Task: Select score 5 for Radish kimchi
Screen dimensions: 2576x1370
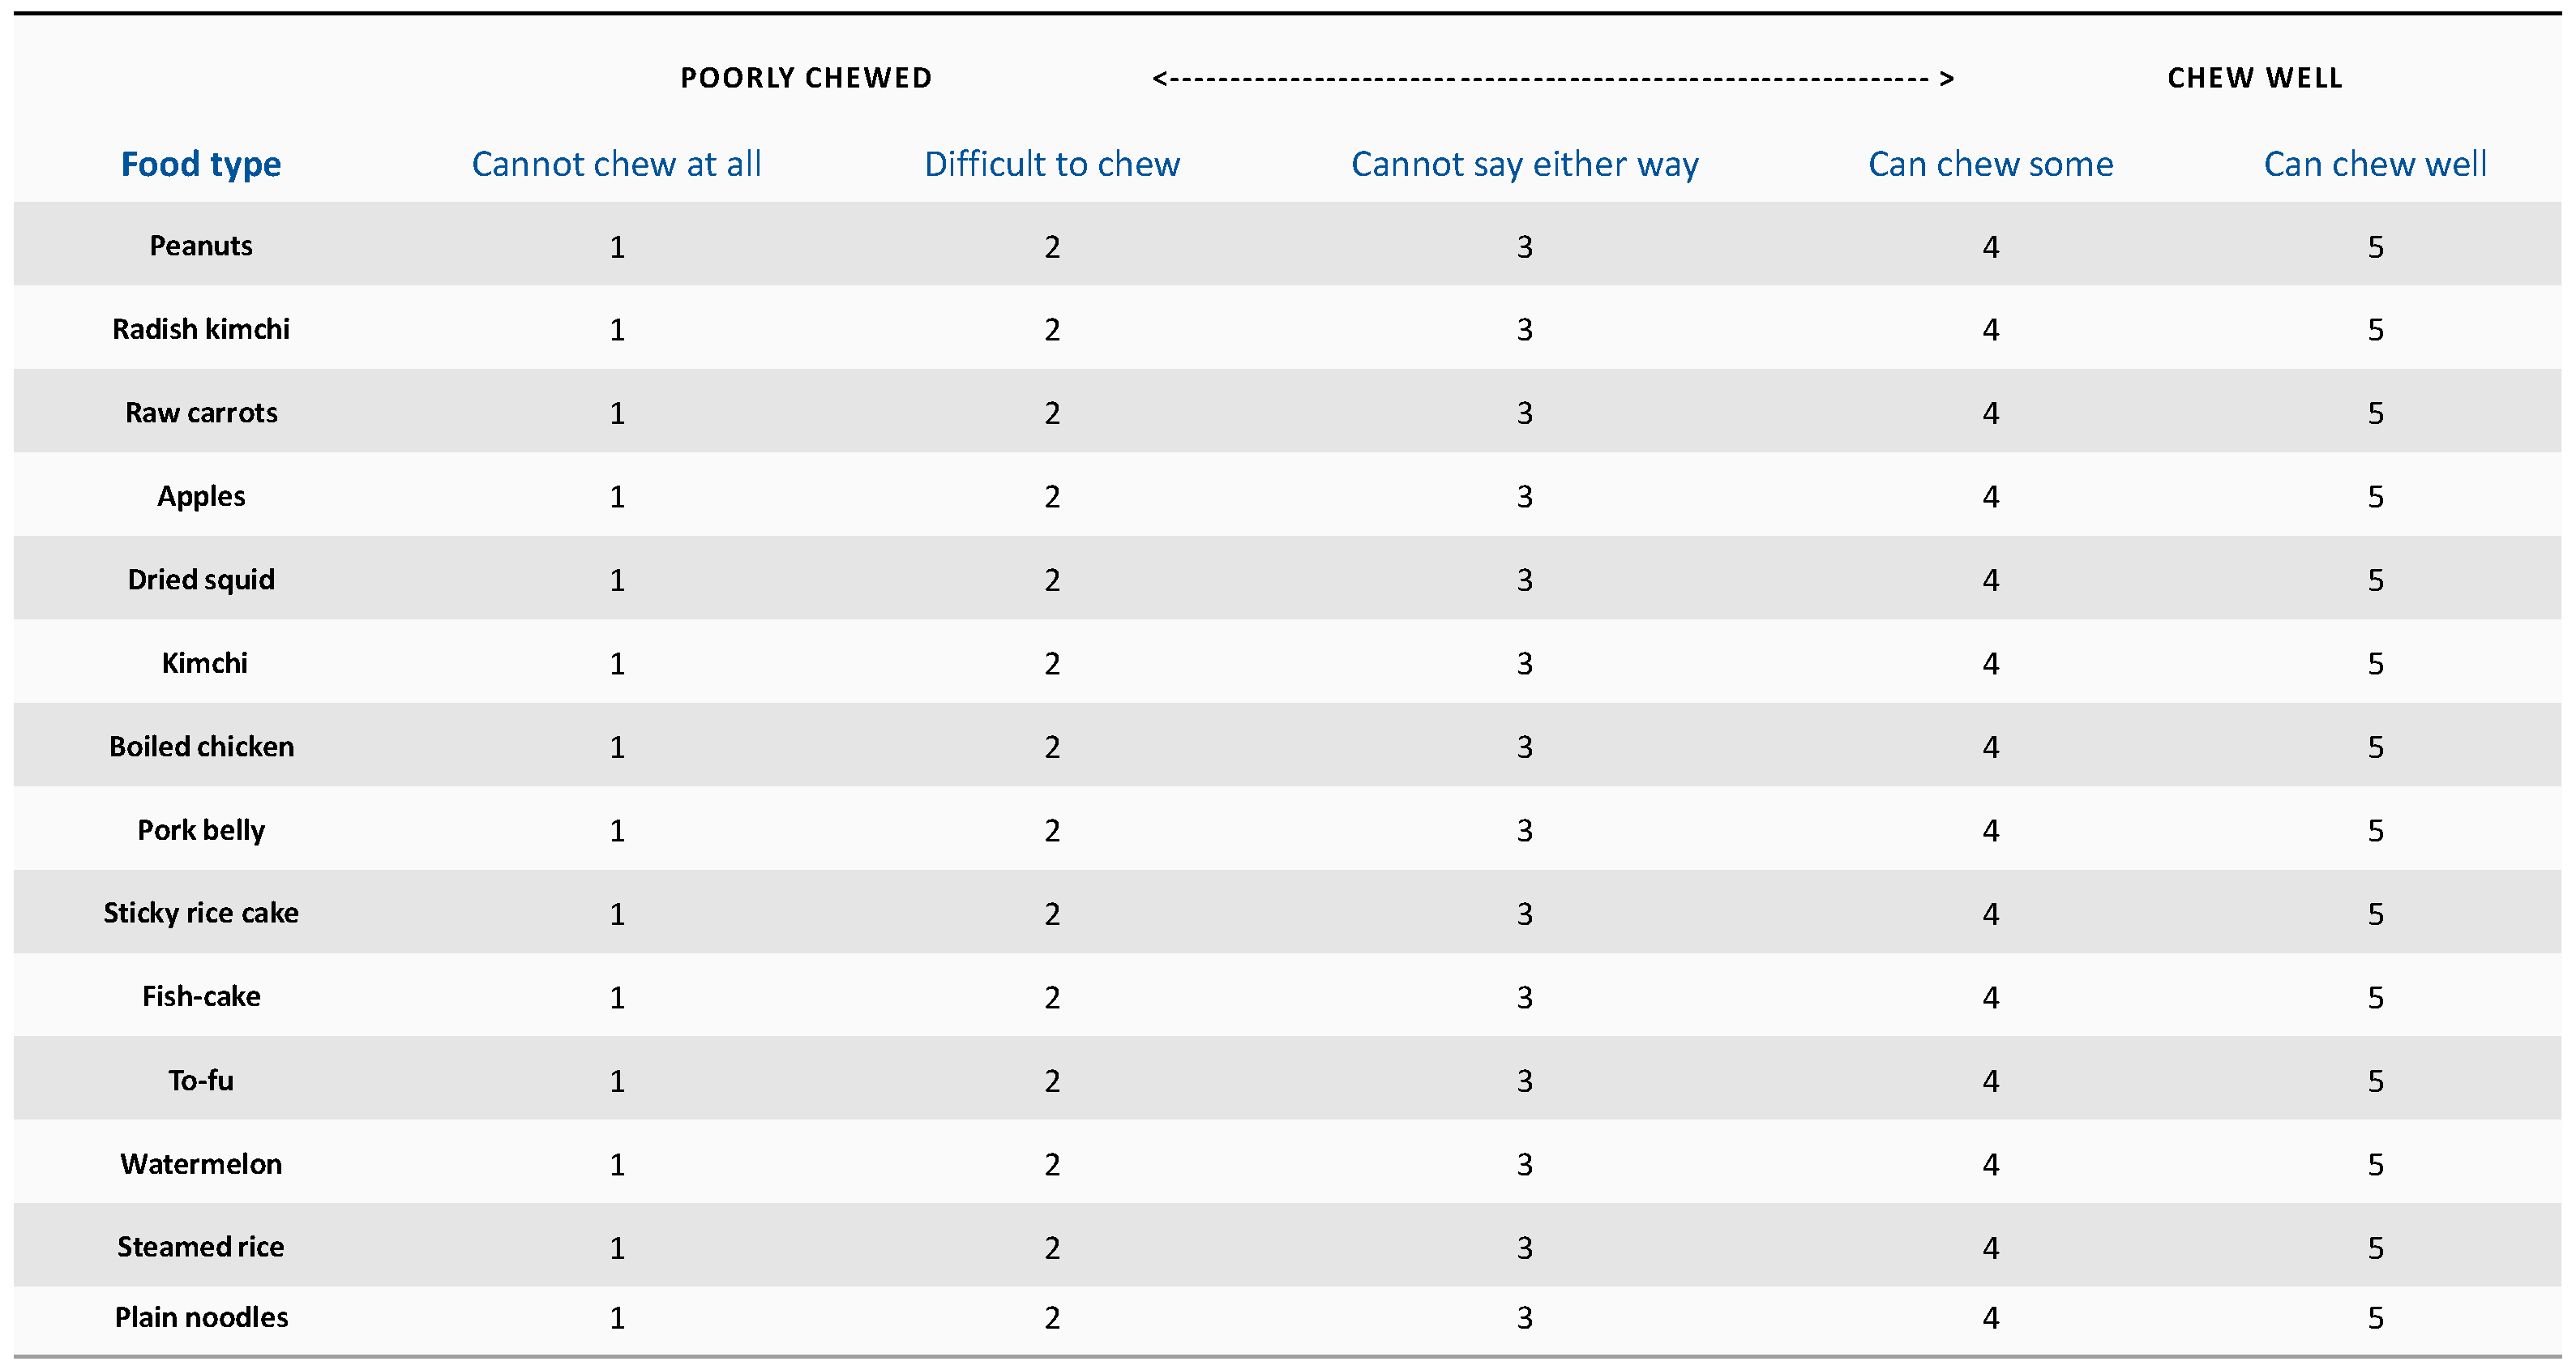Action: [x=2375, y=330]
